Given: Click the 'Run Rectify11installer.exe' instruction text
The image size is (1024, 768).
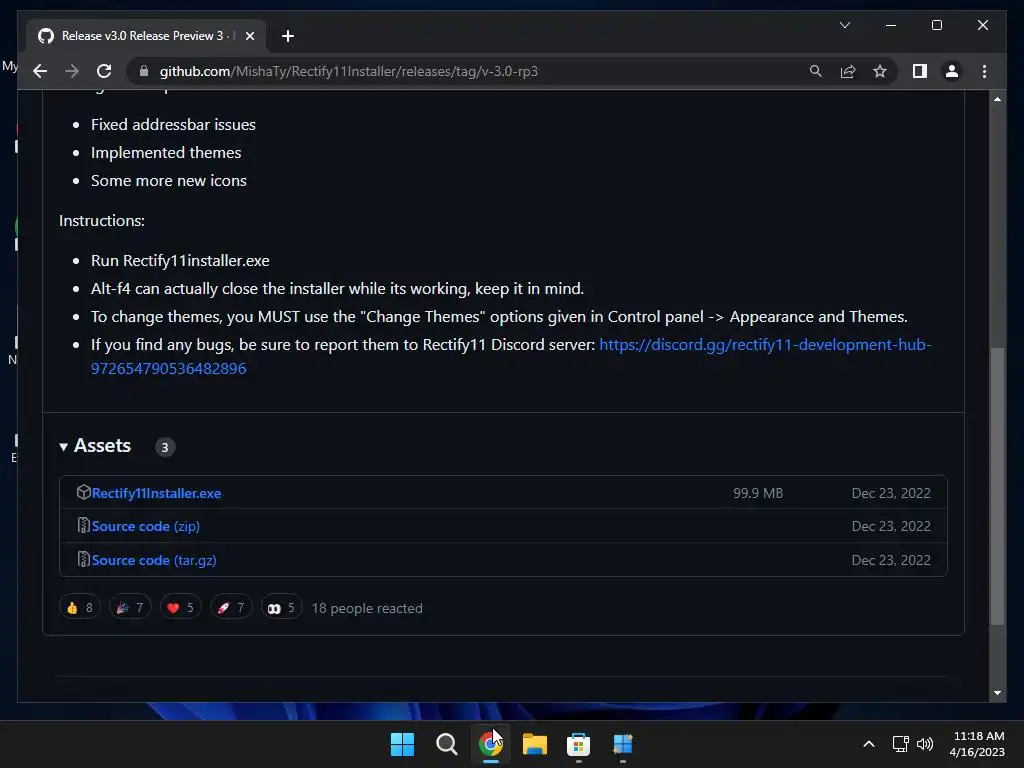Looking at the screenshot, I should [180, 261].
